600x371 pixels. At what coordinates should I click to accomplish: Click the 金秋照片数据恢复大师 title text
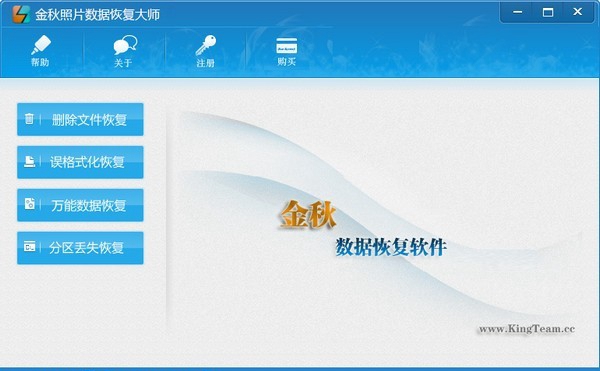click(x=97, y=15)
